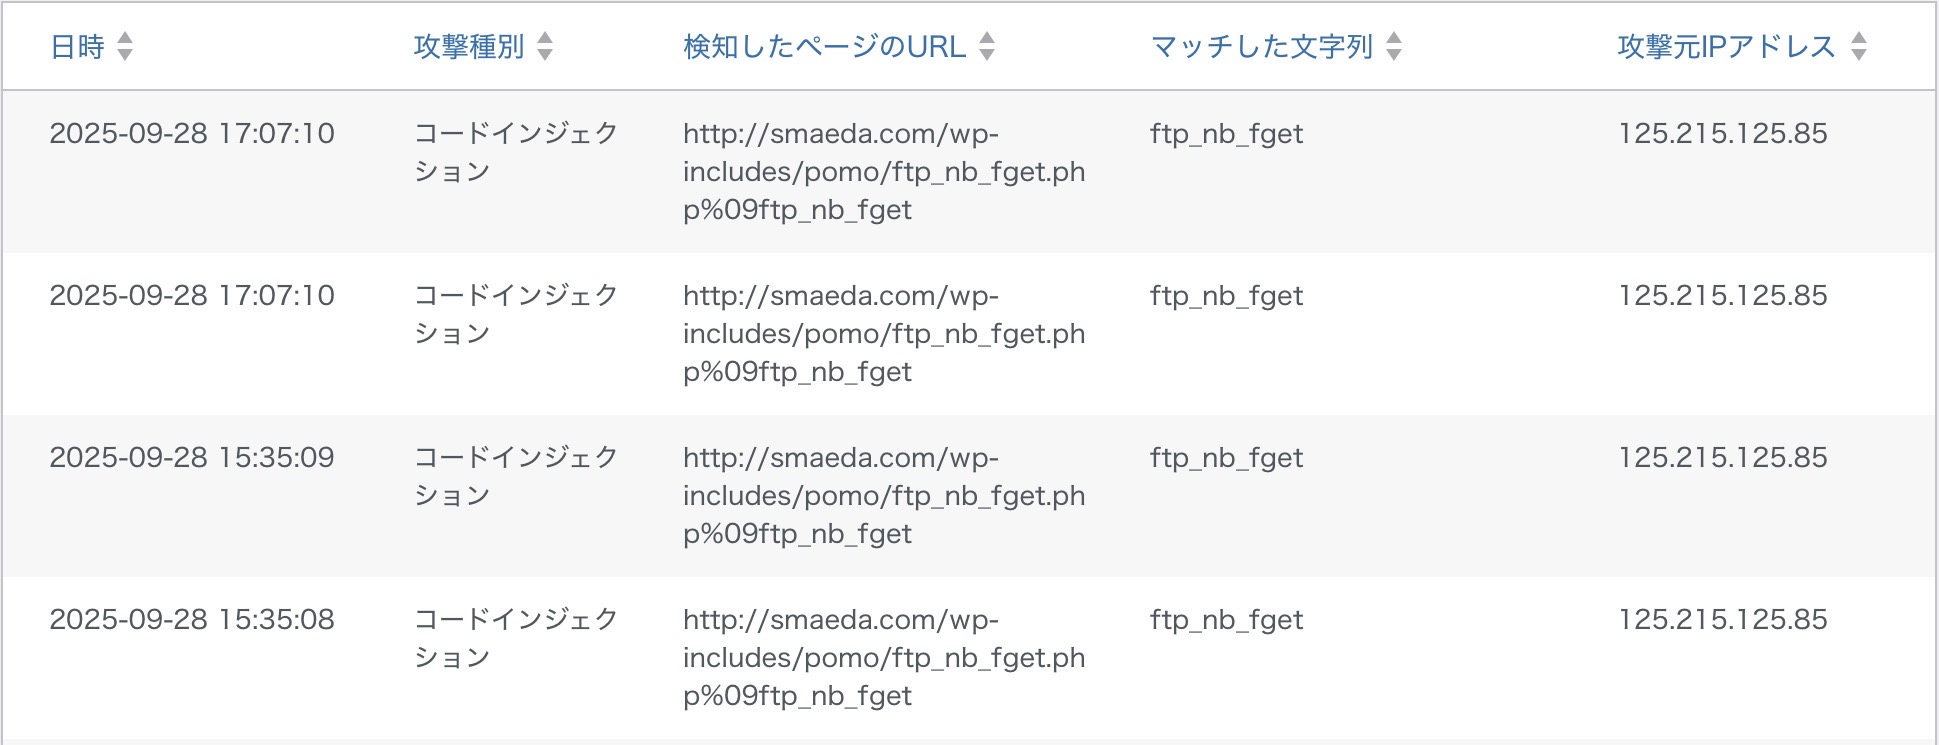
Task: Select the 2025-09-28 15:35:09 timestamp cell
Action: click(x=192, y=458)
